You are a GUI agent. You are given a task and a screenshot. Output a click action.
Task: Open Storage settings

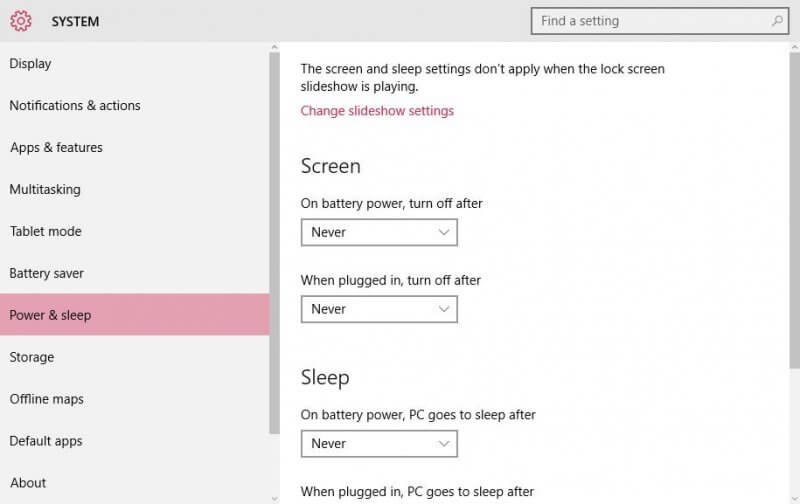click(x=135, y=357)
